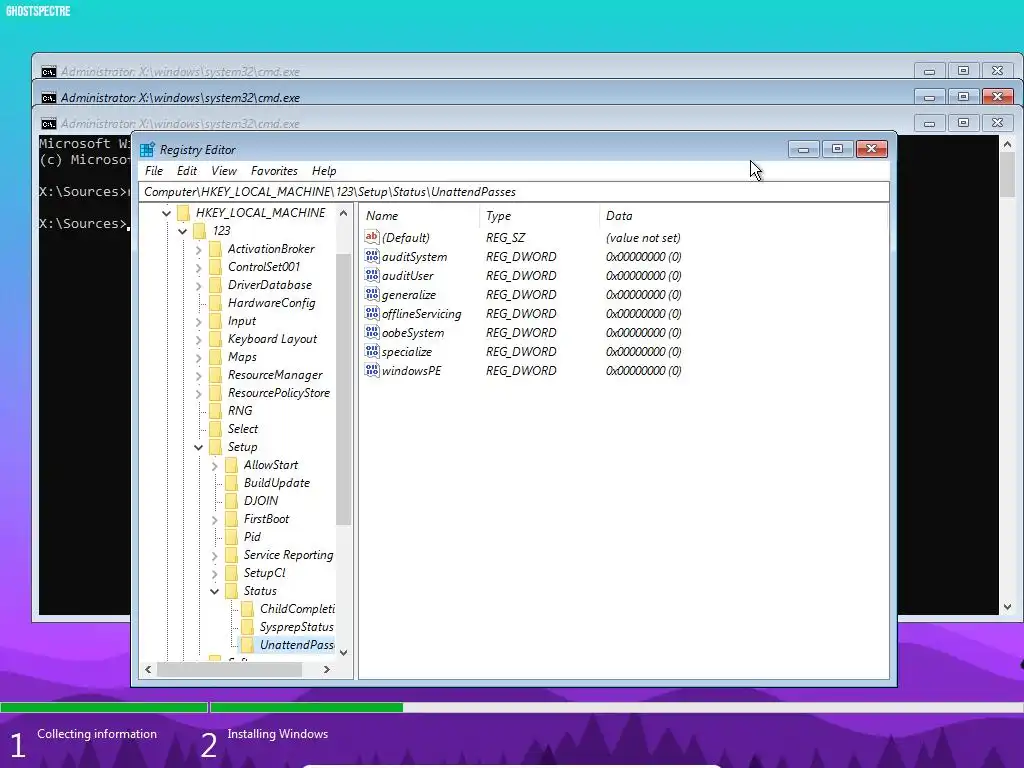Click the tree pane scroll-down arrow
Image resolution: width=1024 pixels, height=768 pixels.
pyautogui.click(x=344, y=652)
